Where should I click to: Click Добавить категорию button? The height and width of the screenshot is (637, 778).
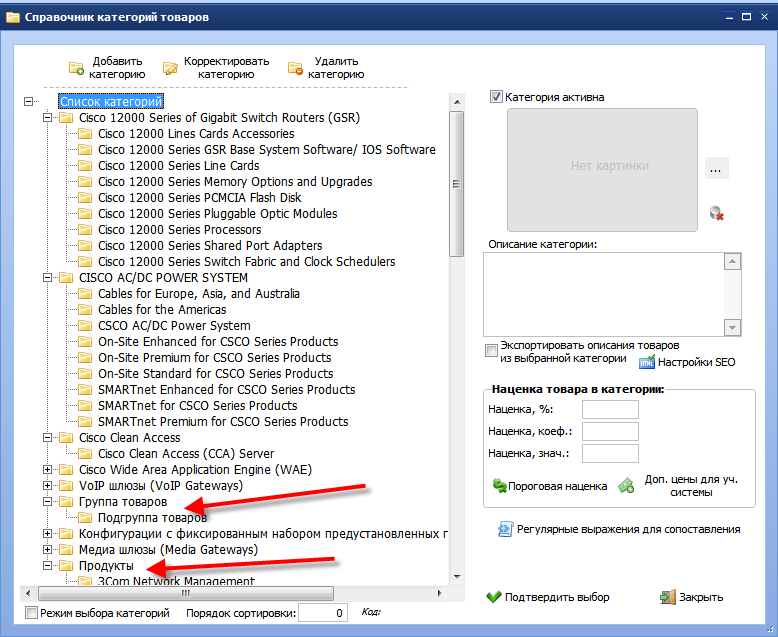[x=107, y=68]
